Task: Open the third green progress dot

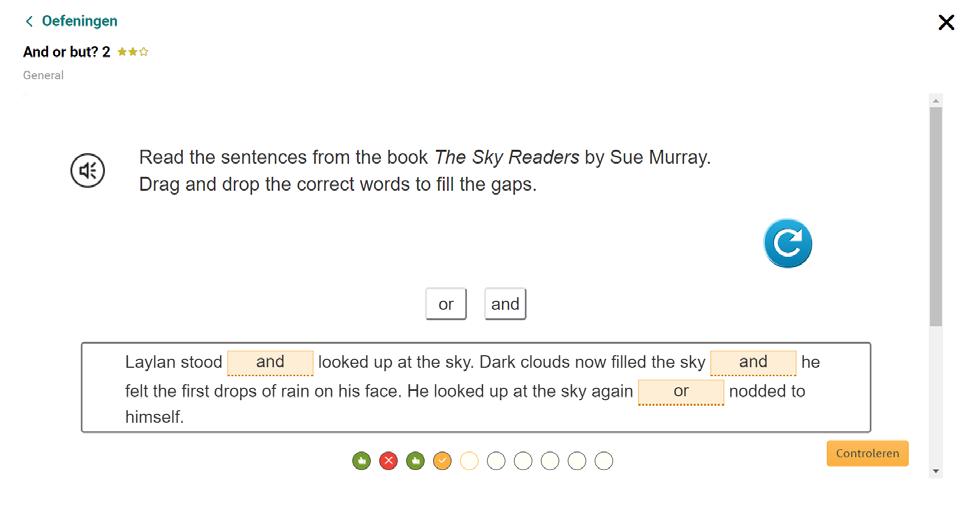Action: click(x=415, y=461)
